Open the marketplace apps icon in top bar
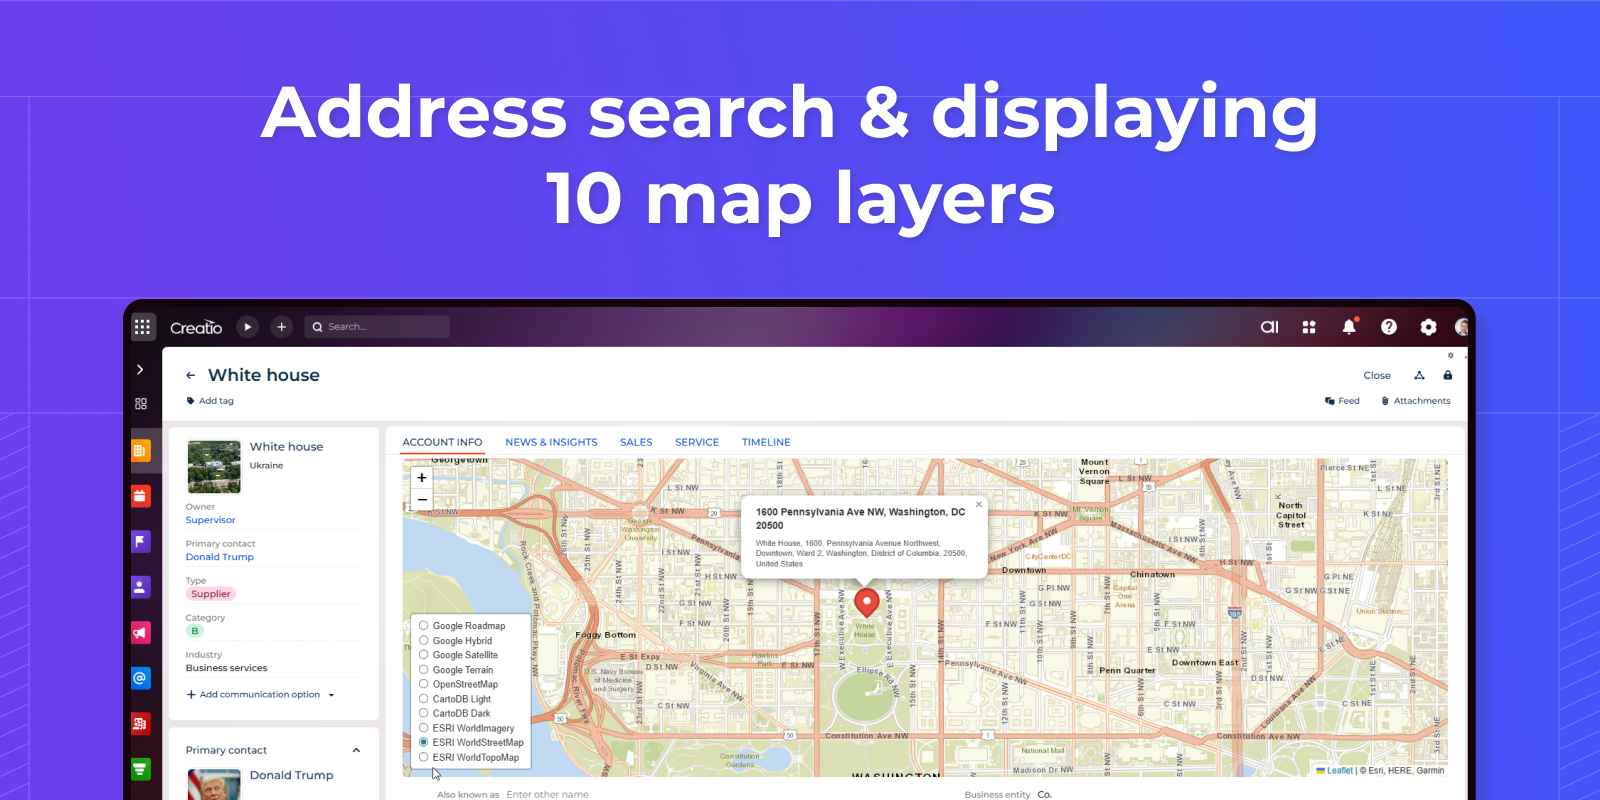The height and width of the screenshot is (800, 1600). (x=1309, y=327)
